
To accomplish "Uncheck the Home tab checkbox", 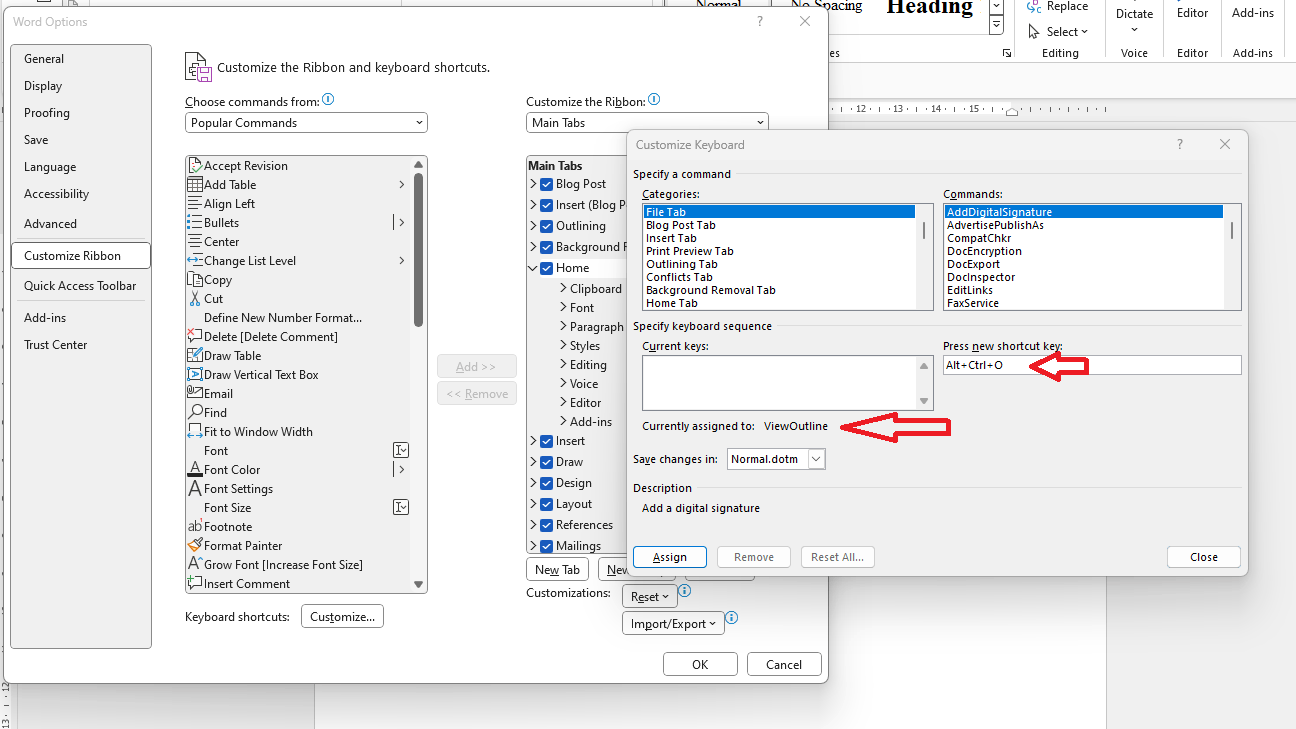I will [x=546, y=268].
